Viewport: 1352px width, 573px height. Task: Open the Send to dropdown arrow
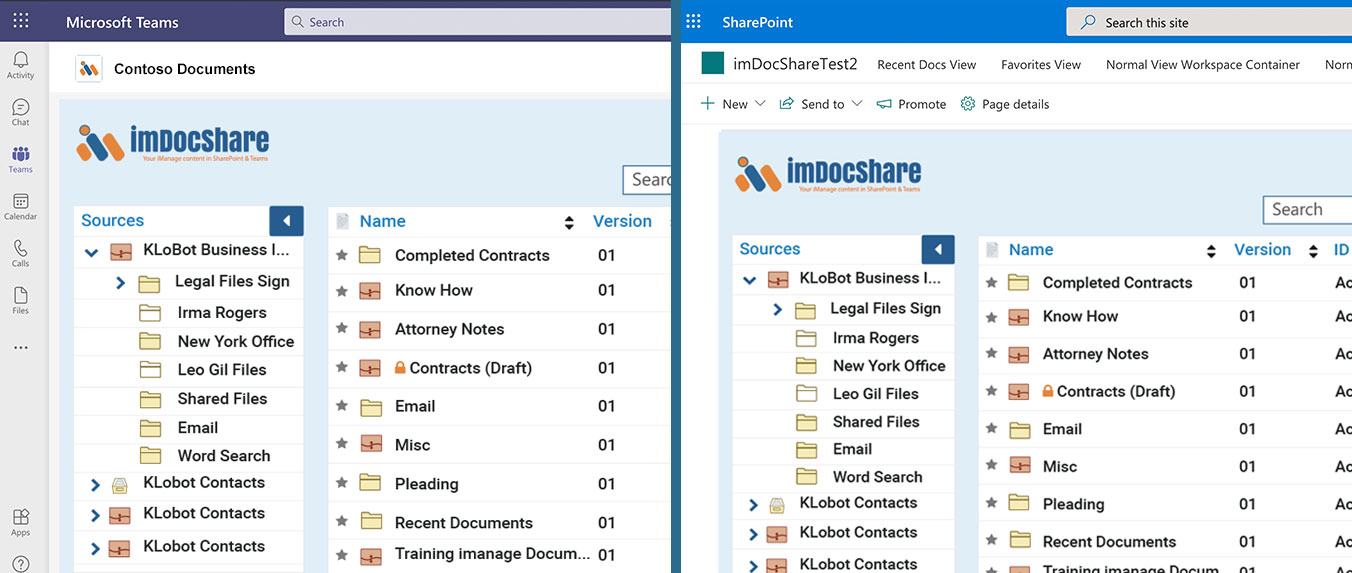(857, 104)
